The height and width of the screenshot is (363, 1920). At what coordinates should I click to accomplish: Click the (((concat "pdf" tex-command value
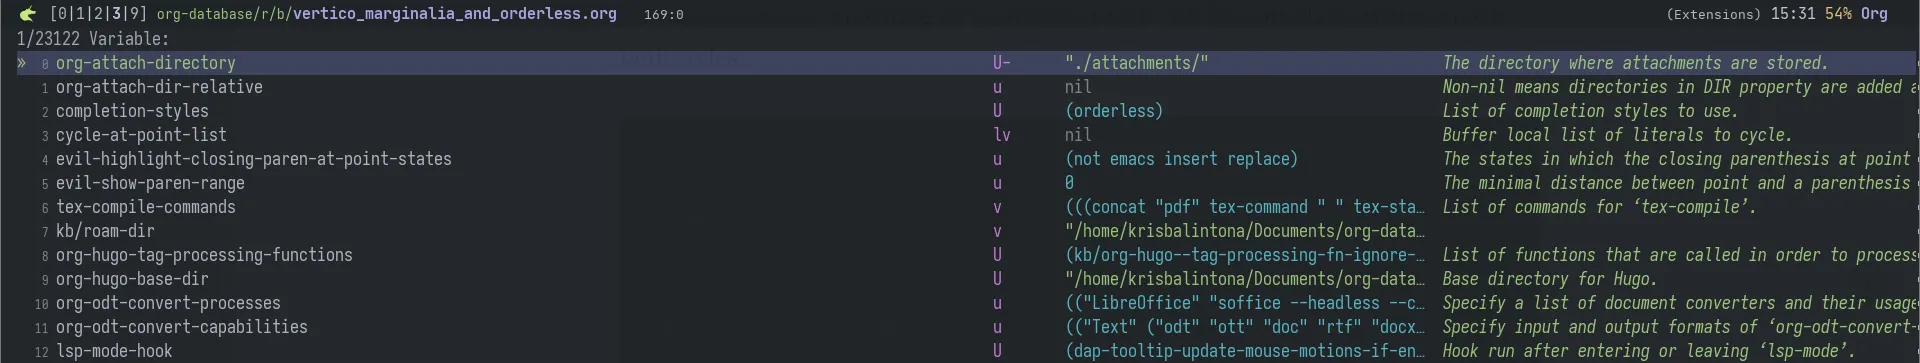pyautogui.click(x=1245, y=207)
